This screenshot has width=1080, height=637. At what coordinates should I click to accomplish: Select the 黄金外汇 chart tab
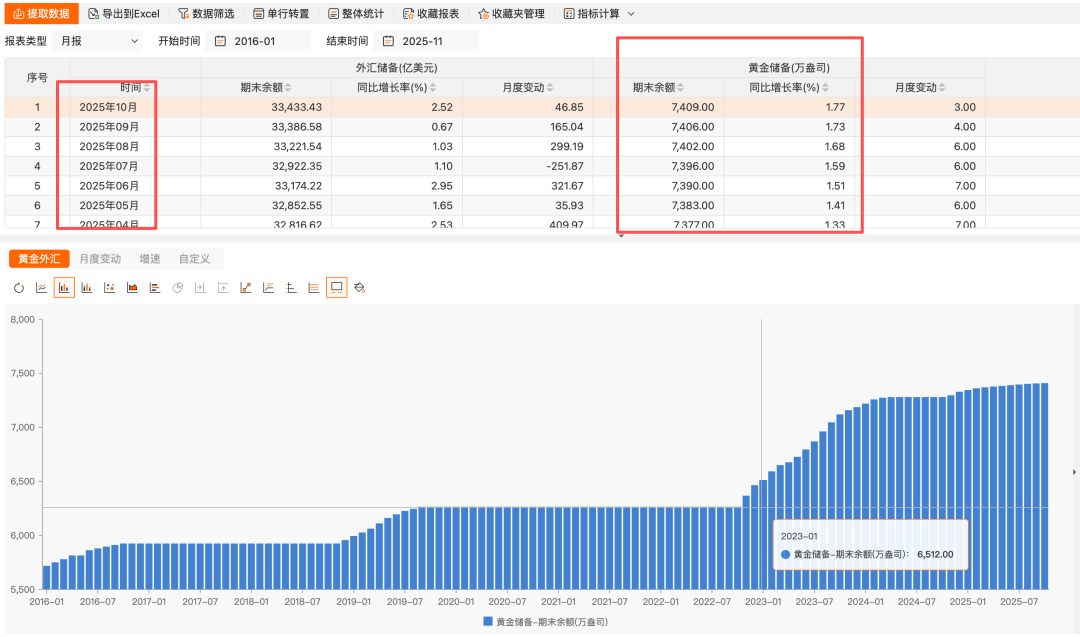click(39, 259)
